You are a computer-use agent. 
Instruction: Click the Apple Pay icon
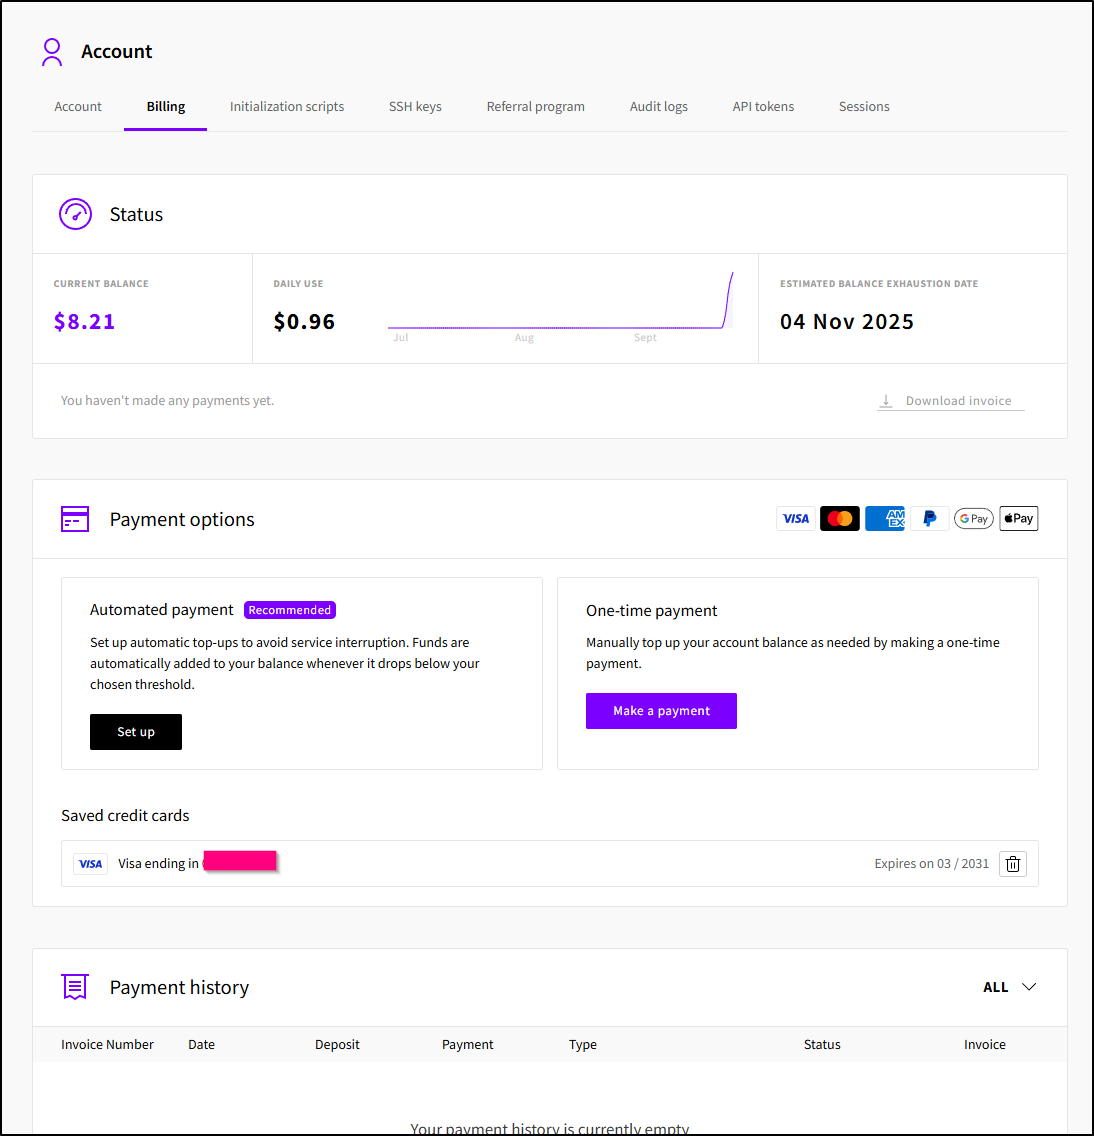tap(1018, 519)
